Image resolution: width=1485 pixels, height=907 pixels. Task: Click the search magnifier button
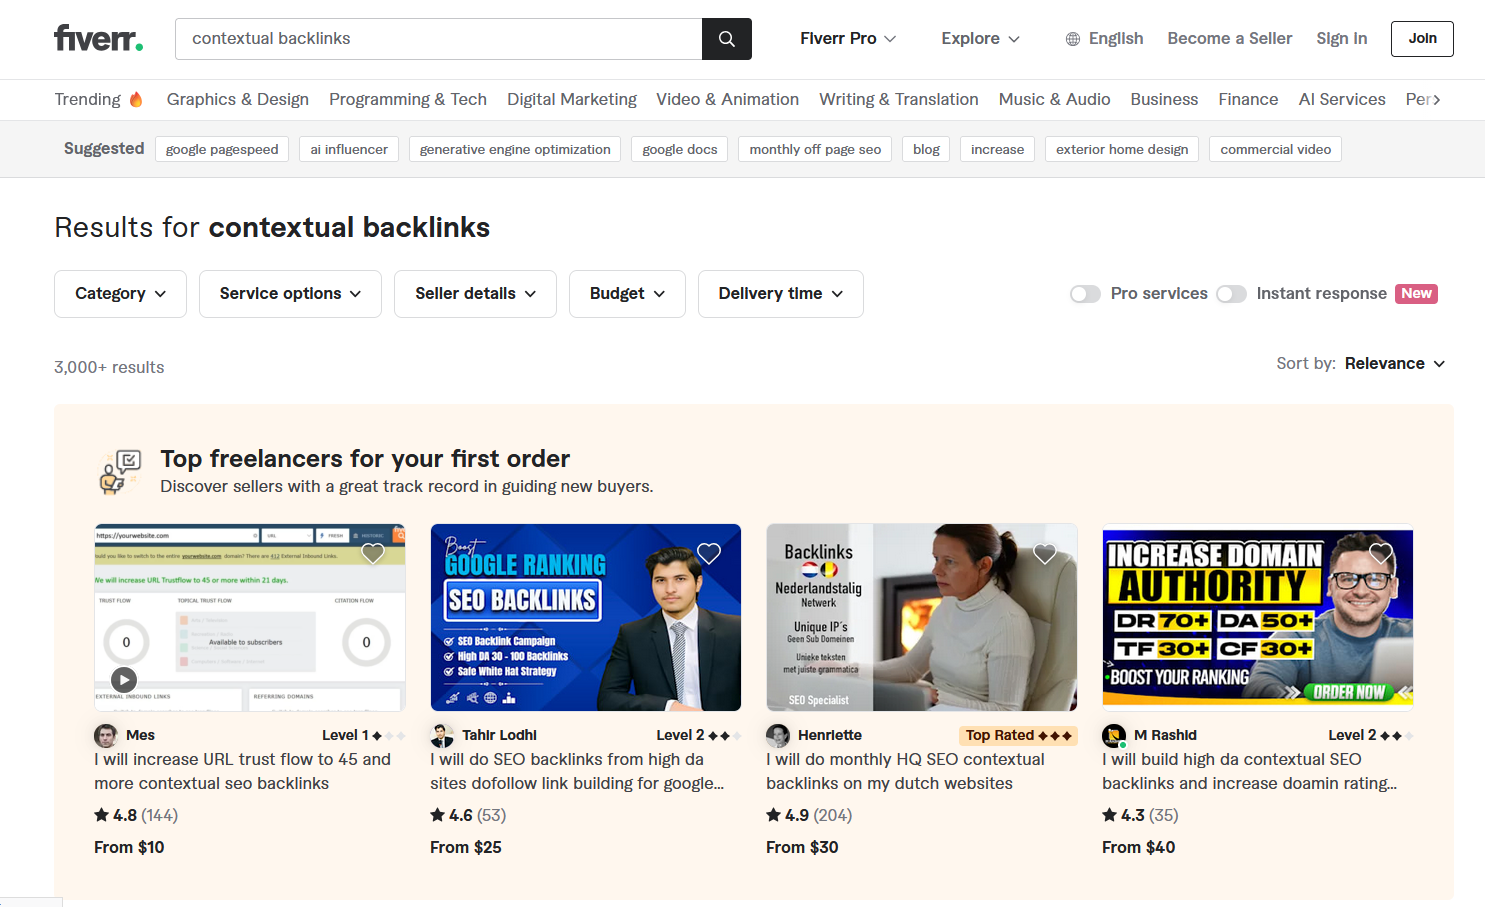pos(727,39)
